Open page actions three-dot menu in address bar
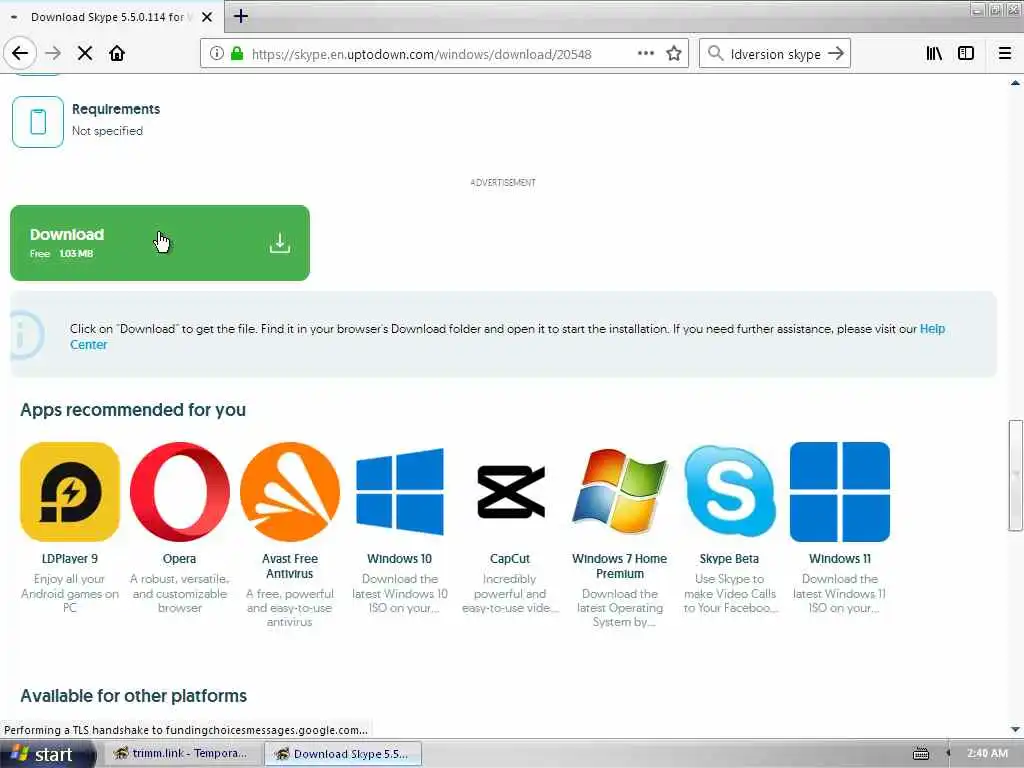The image size is (1024, 768). coord(645,54)
